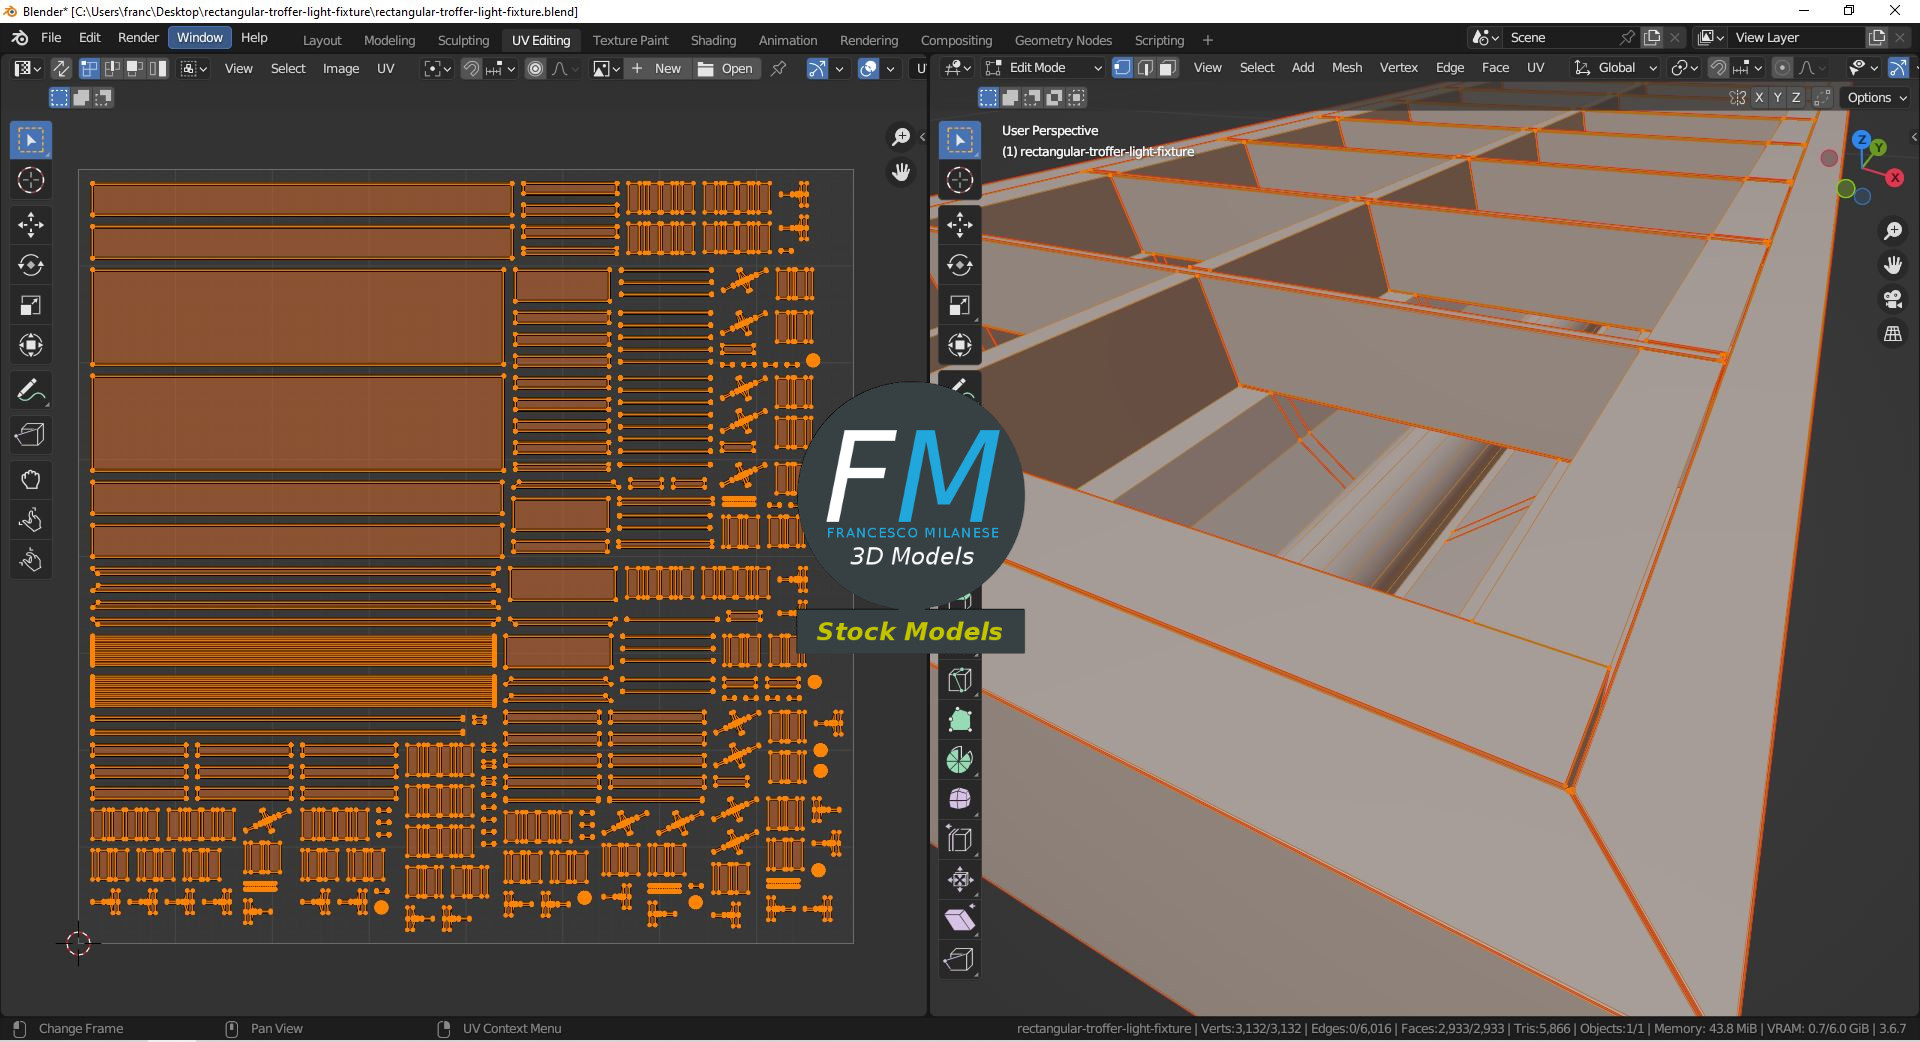This screenshot has height=1042, width=1920.
Task: Click the UV editor pan hand gizmo
Action: [x=901, y=172]
